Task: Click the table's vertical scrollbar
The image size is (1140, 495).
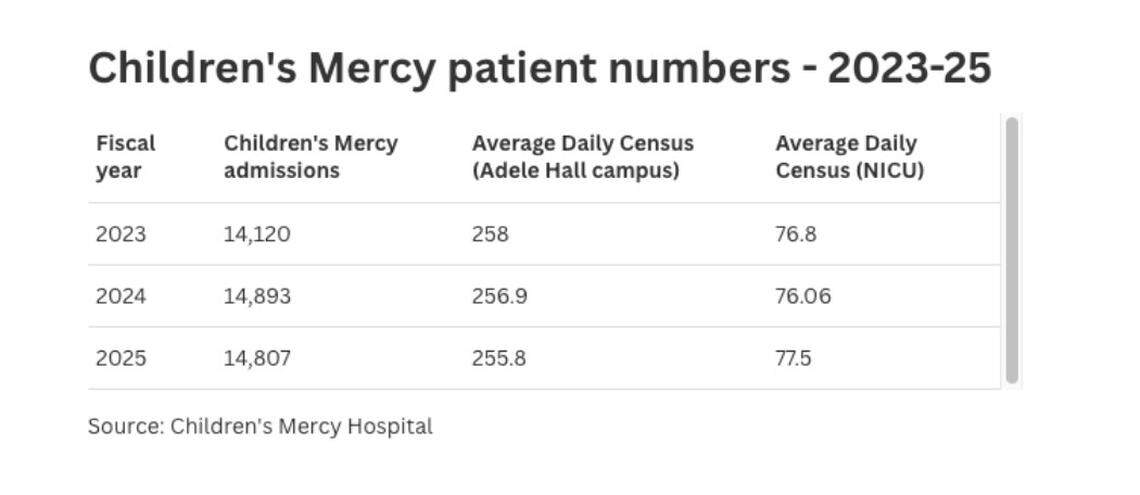Action: click(1011, 250)
